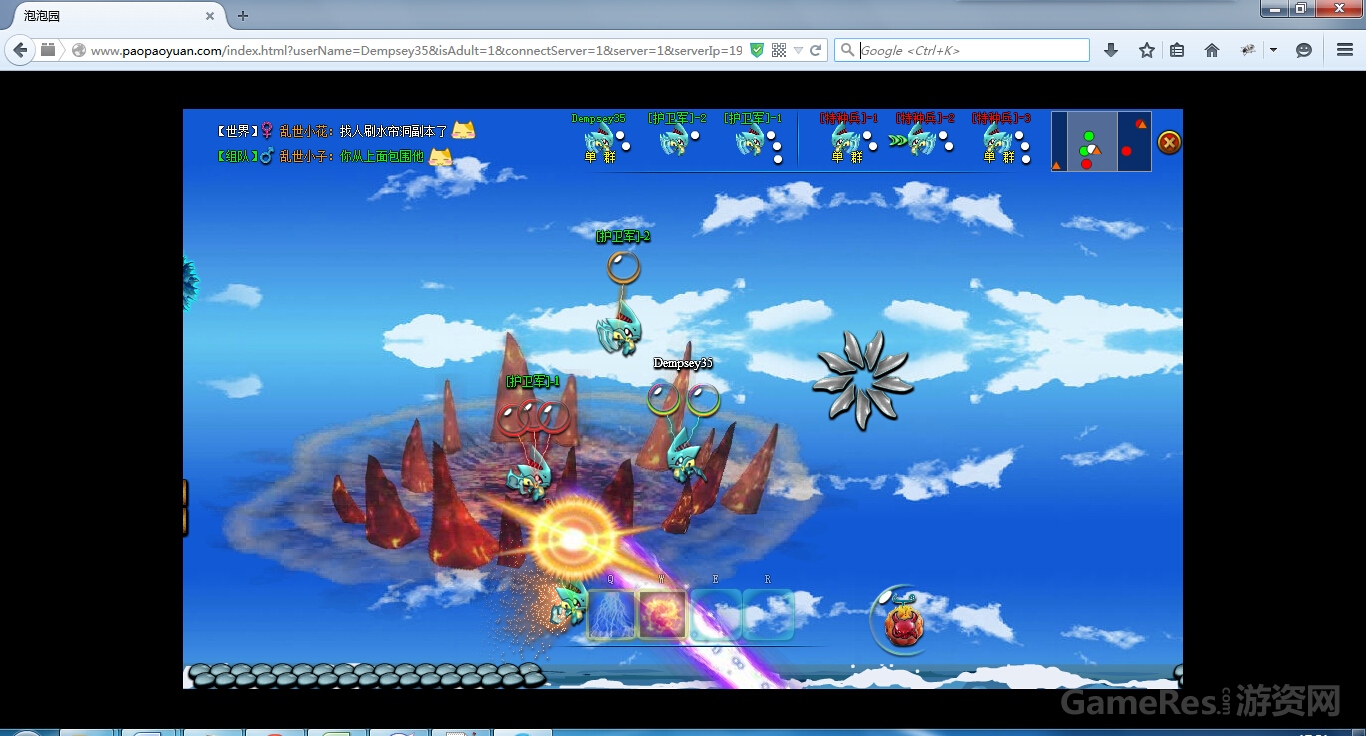Show the bookmarks list icon
1366x736 pixels.
(1177, 50)
